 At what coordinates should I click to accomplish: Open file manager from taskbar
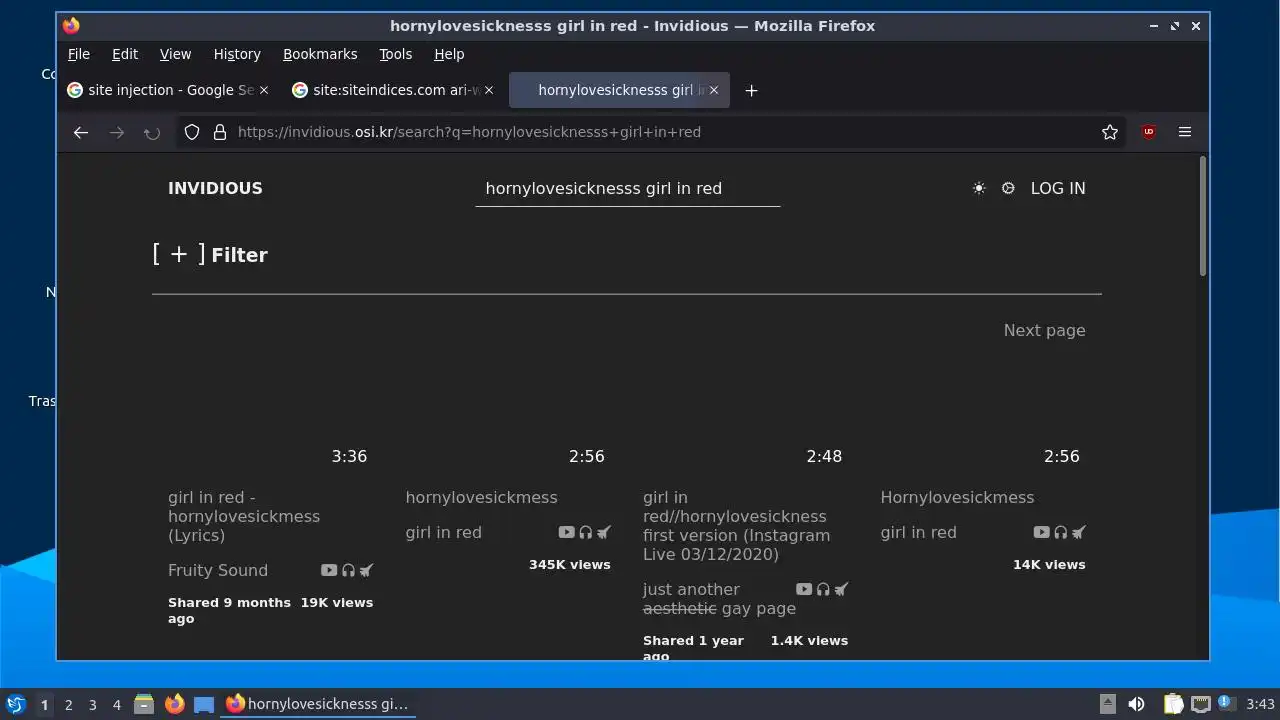[144, 704]
